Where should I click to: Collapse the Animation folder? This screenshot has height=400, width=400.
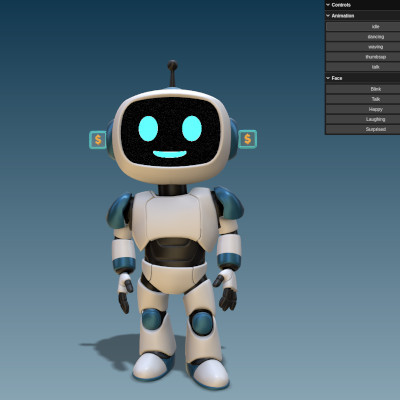362,16
